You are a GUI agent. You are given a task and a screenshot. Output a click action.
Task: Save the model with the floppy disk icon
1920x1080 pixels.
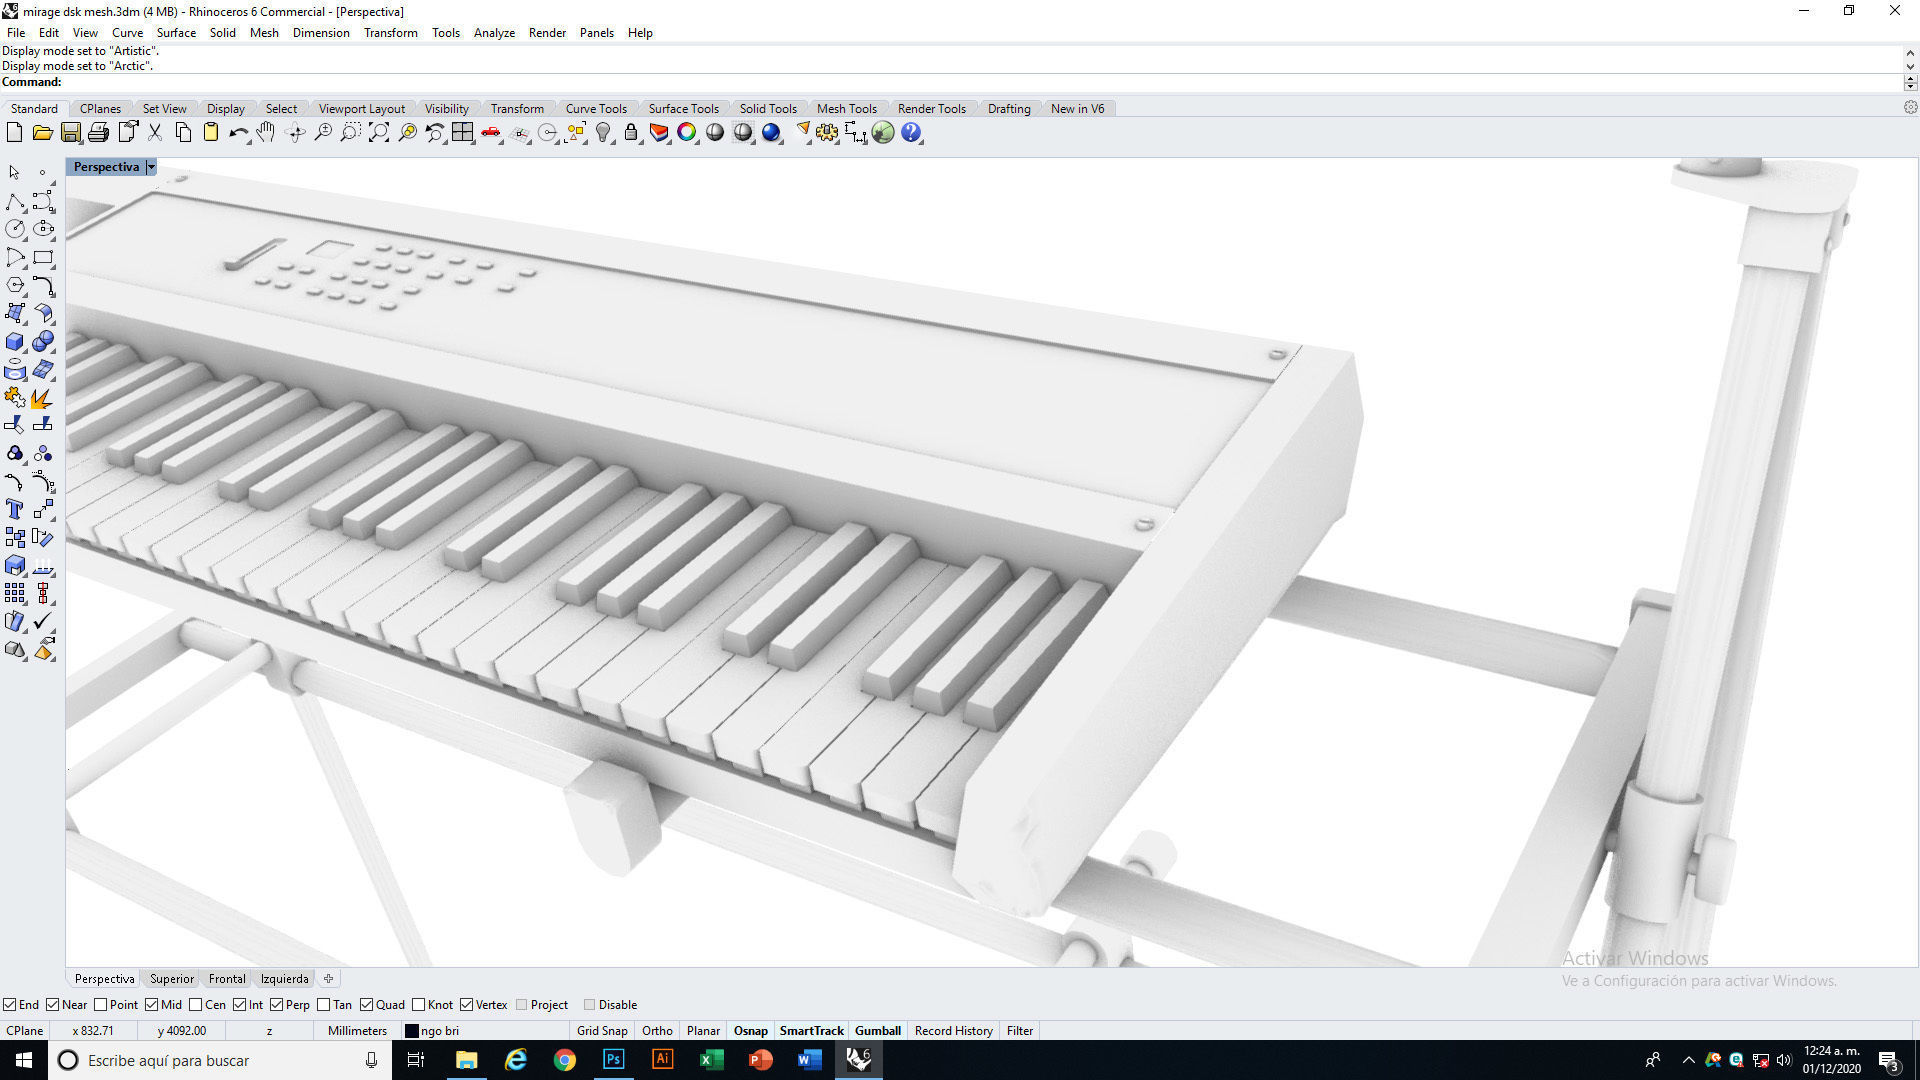coord(70,133)
